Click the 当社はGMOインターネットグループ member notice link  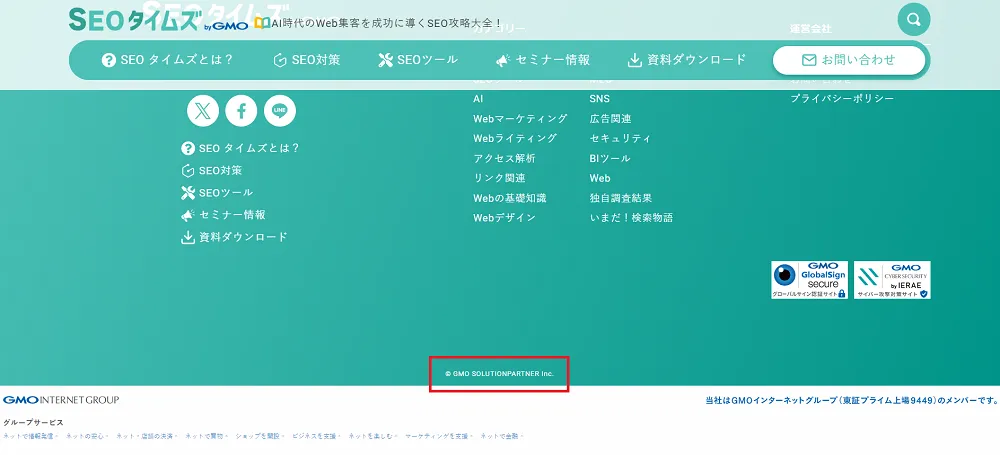(852, 401)
